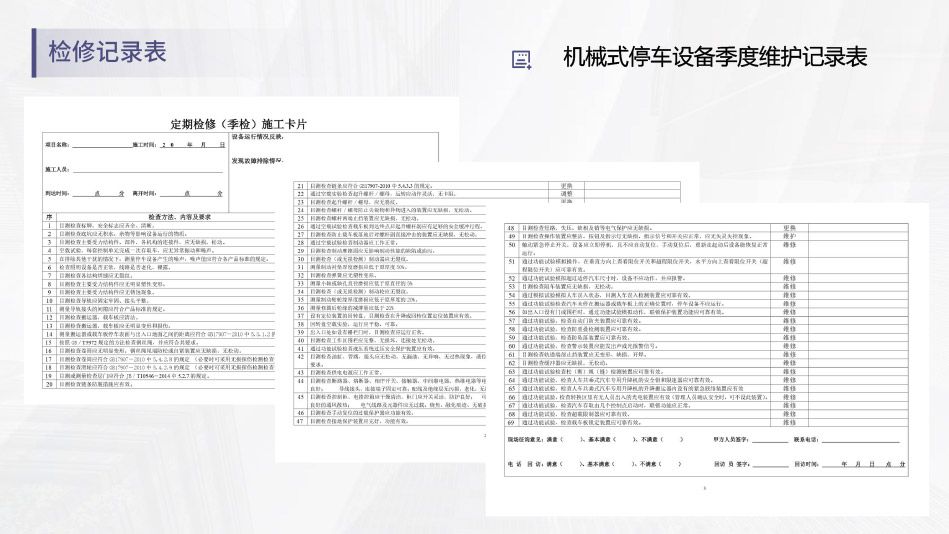Screen dimensions: 949x534
Task: Select the heading 机械式停车设备季度维护记录表
Action: 715,57
